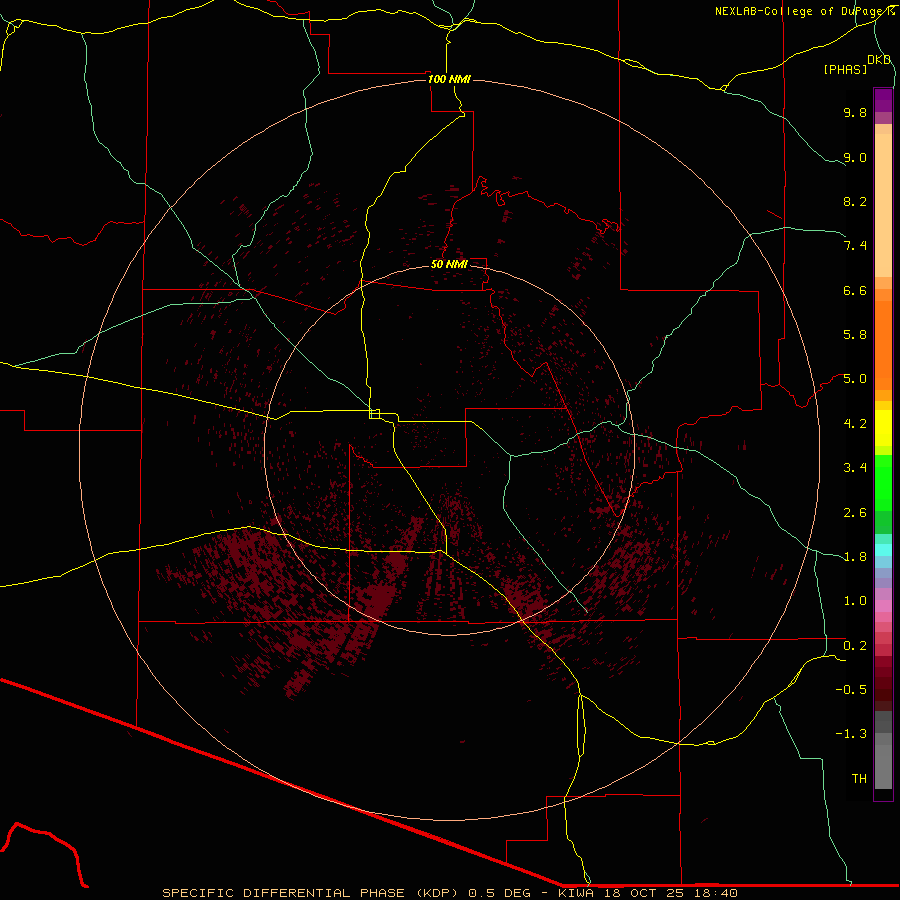The width and height of the screenshot is (900, 900).
Task: Click the 6.6 color scale value
Action: 855,290
